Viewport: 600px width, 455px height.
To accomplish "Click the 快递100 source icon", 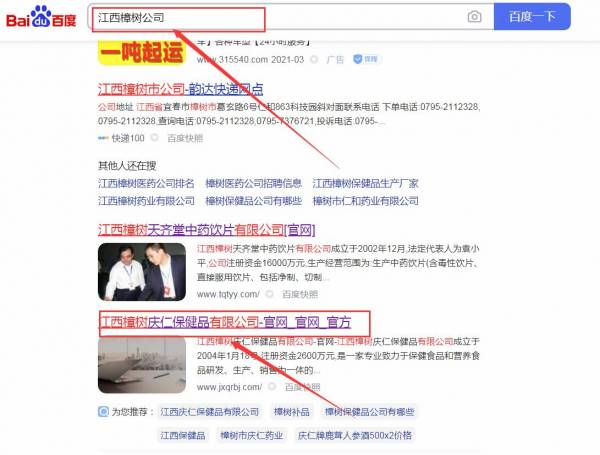I will point(104,138).
